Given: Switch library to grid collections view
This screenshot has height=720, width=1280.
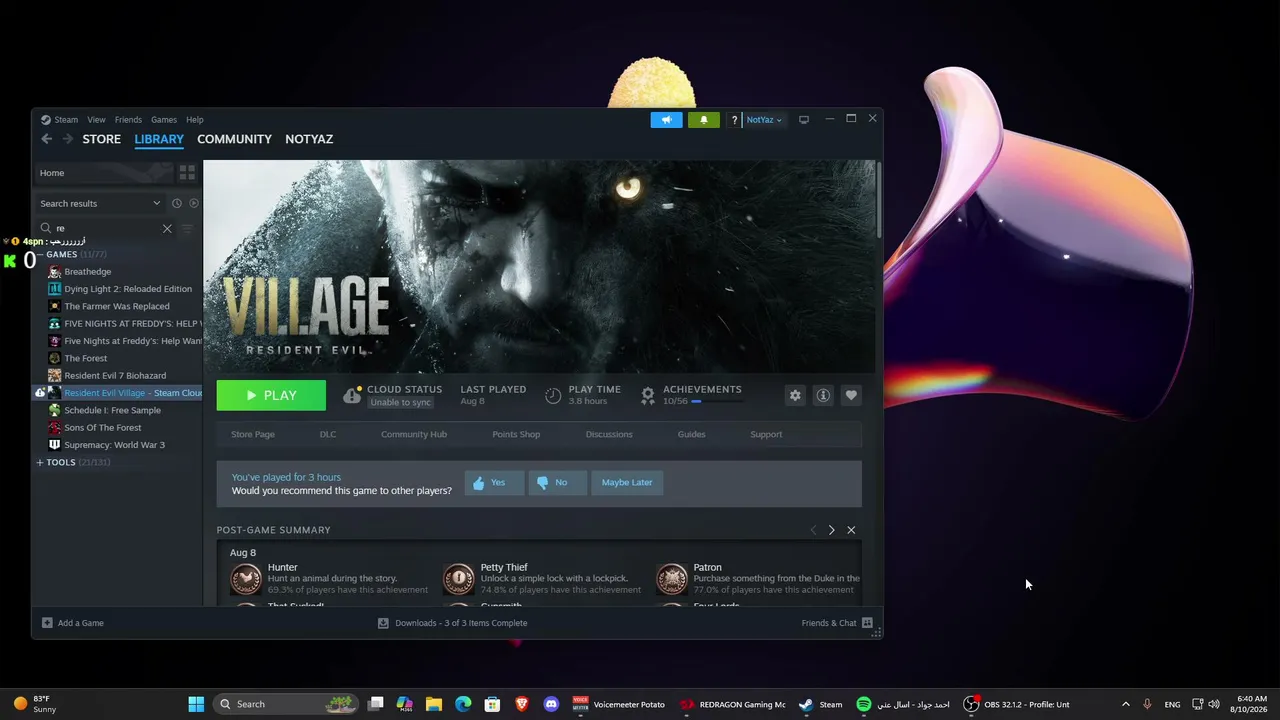Looking at the screenshot, I should [187, 173].
